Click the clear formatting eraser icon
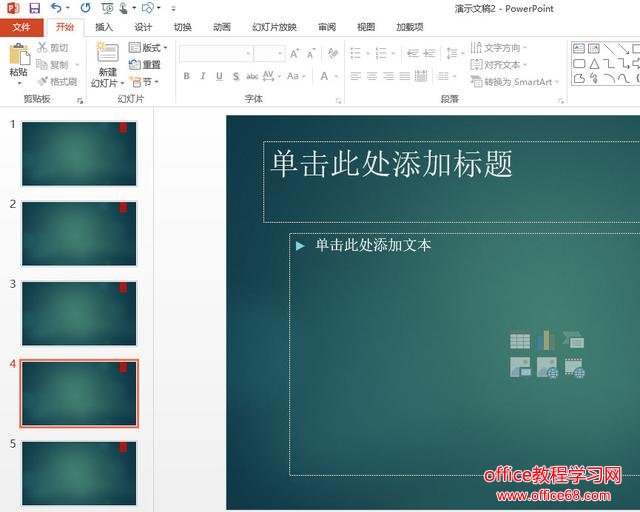 coord(333,53)
